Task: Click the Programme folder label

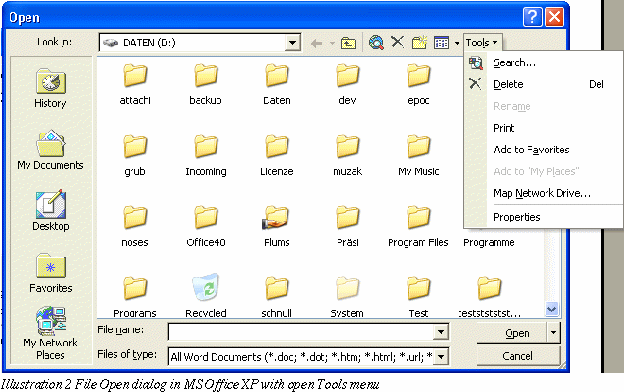Action: coord(489,242)
